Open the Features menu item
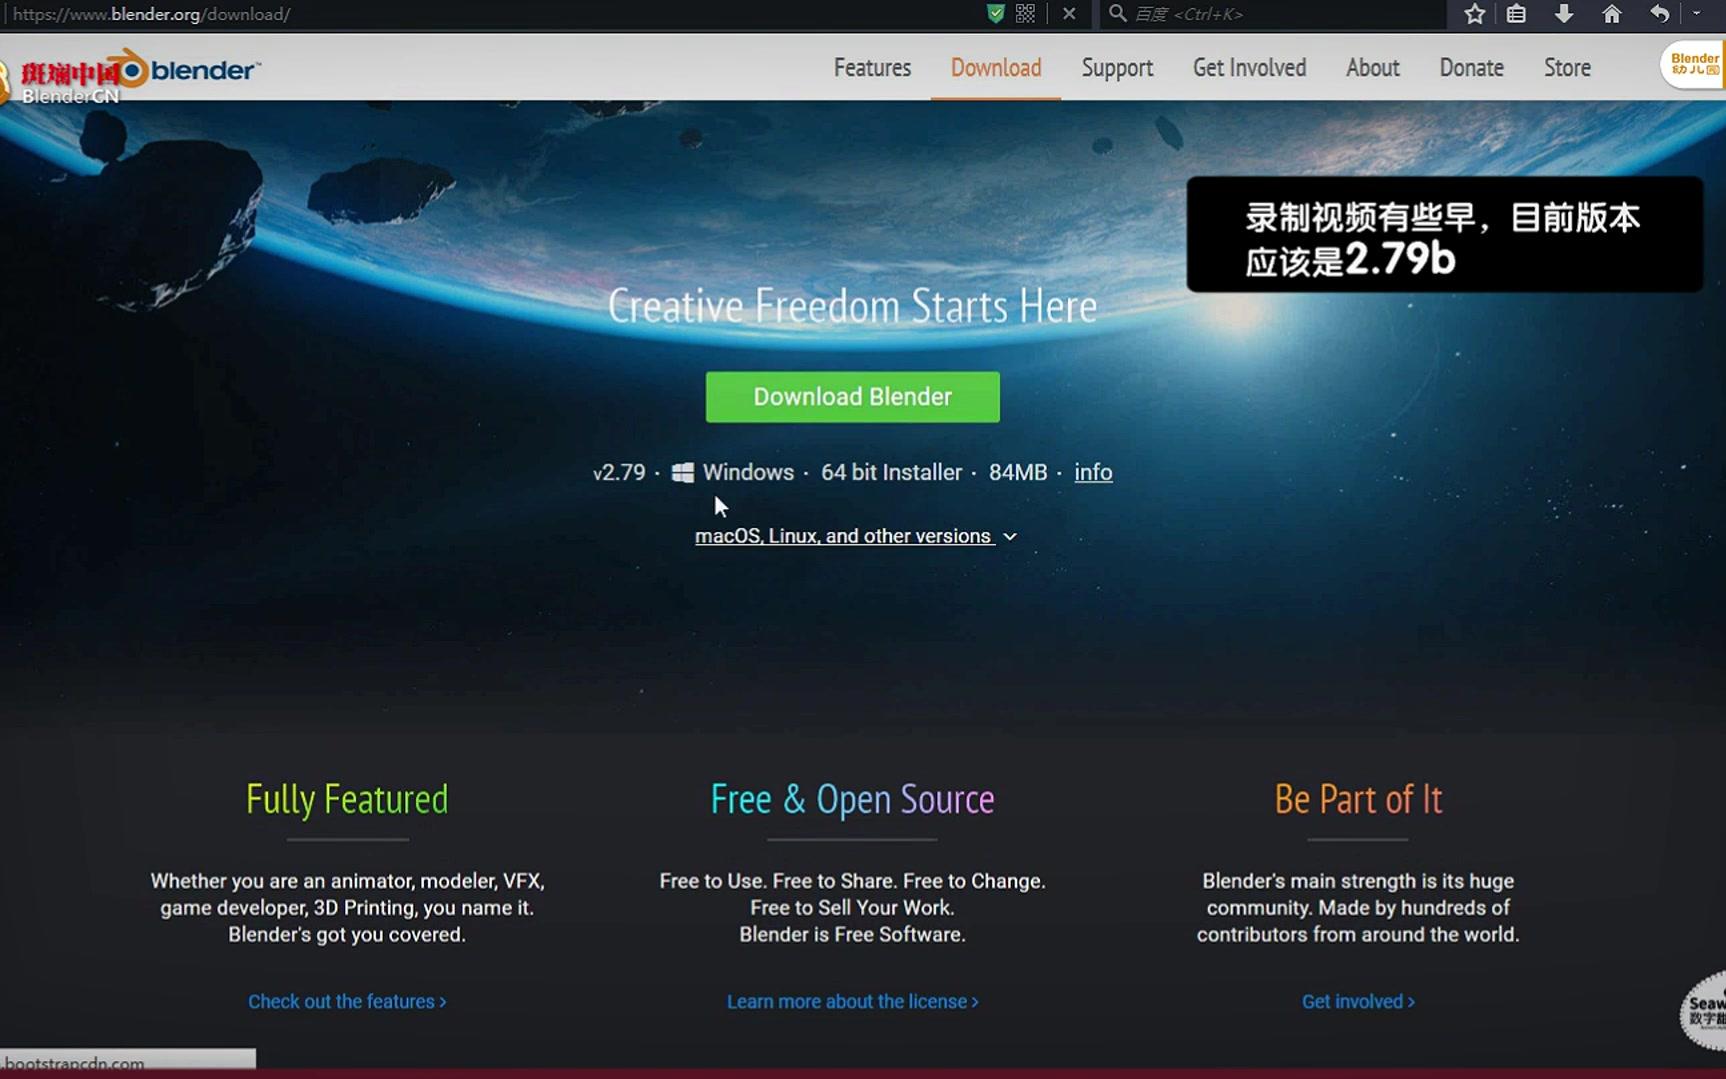 (872, 68)
